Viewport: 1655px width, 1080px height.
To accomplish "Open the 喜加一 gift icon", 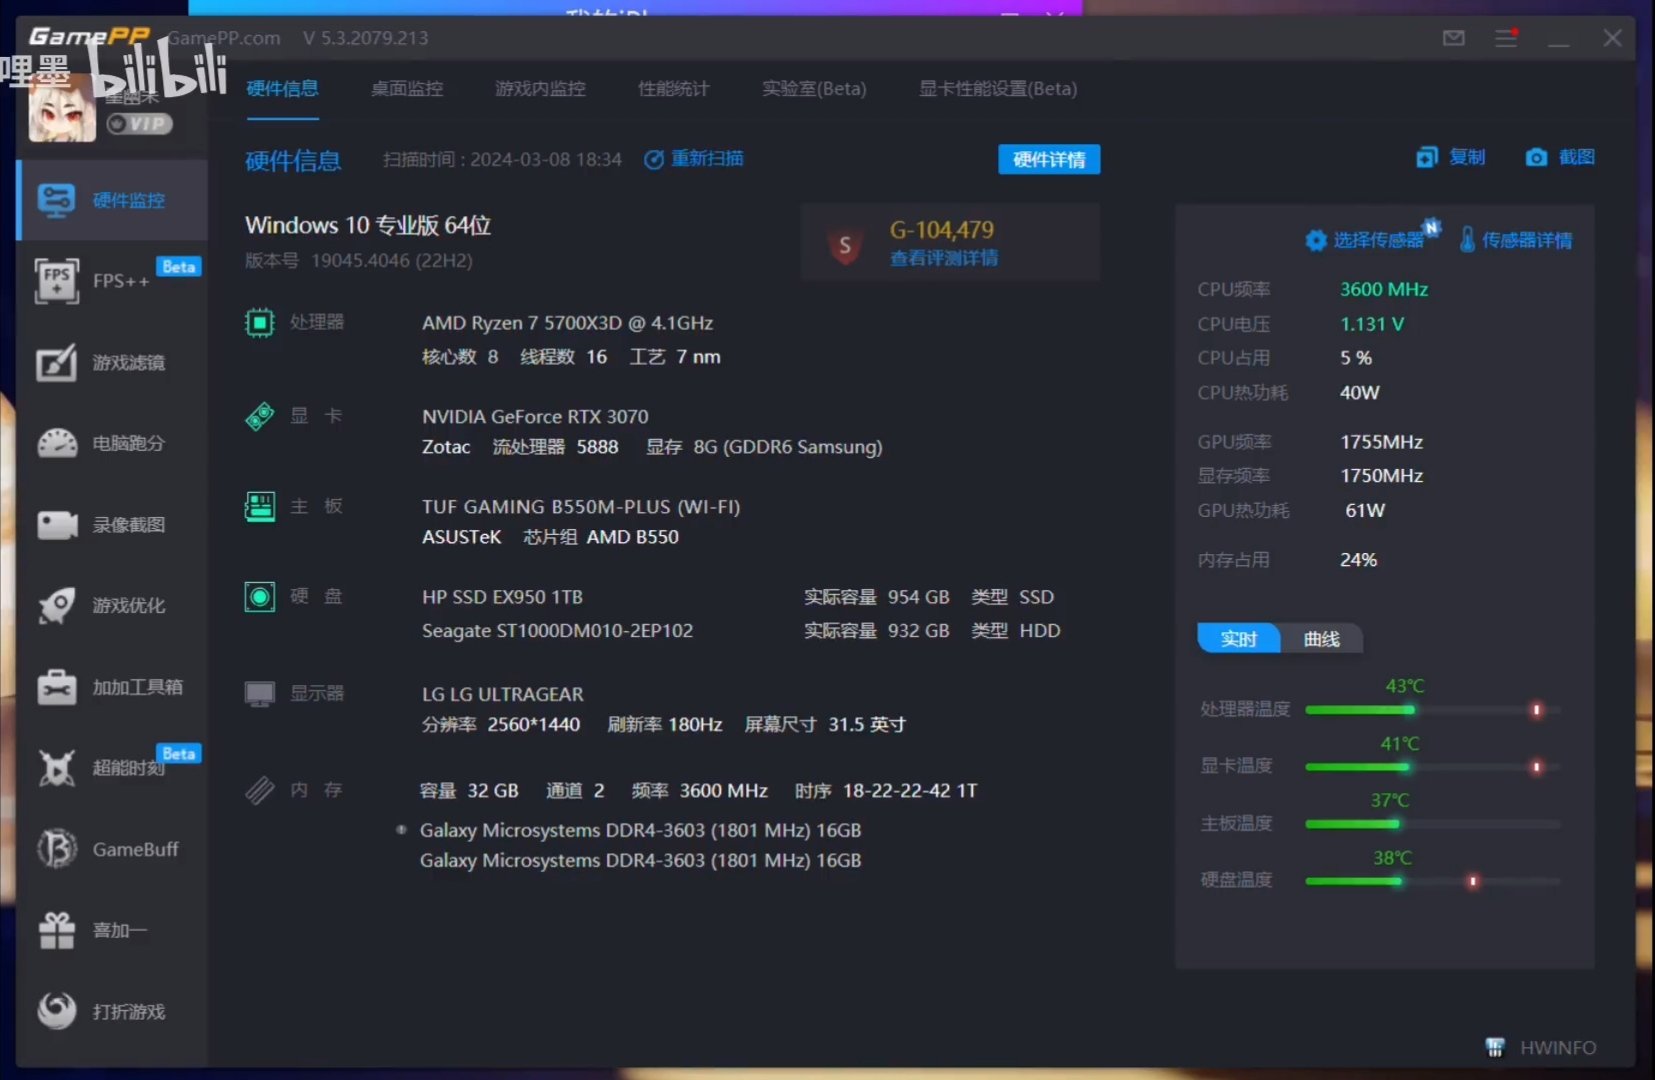I will click(x=56, y=930).
